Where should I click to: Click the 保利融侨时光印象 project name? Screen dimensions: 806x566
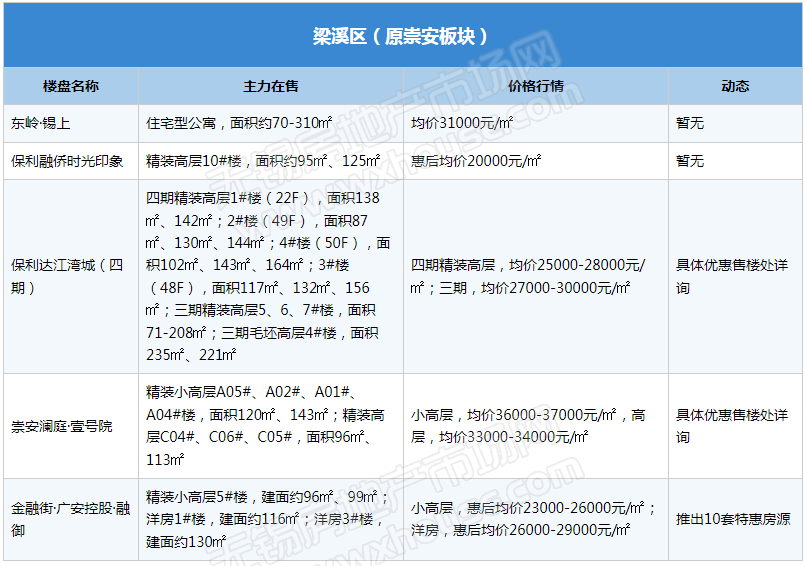pyautogui.click(x=68, y=161)
